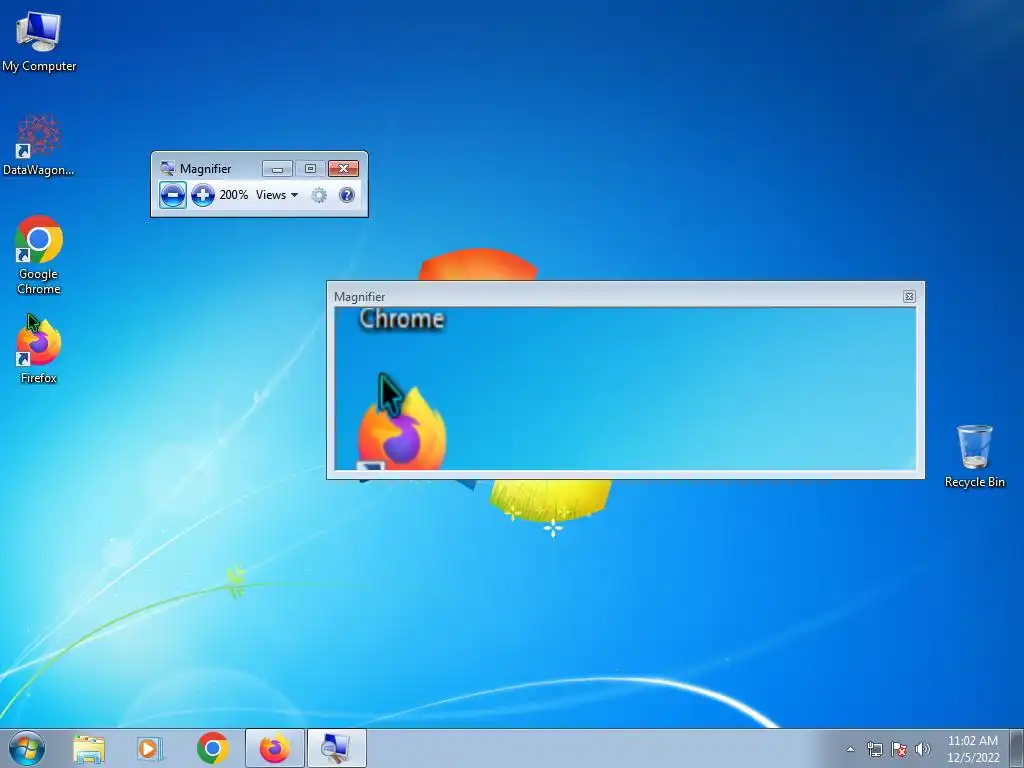Click the magnified Firefox icon in lens
The width and height of the screenshot is (1024, 768).
pos(402,430)
